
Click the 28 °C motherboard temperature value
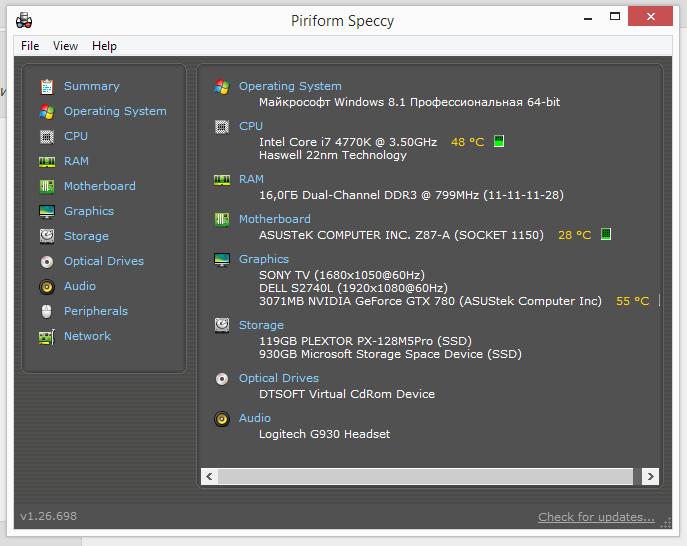click(574, 235)
